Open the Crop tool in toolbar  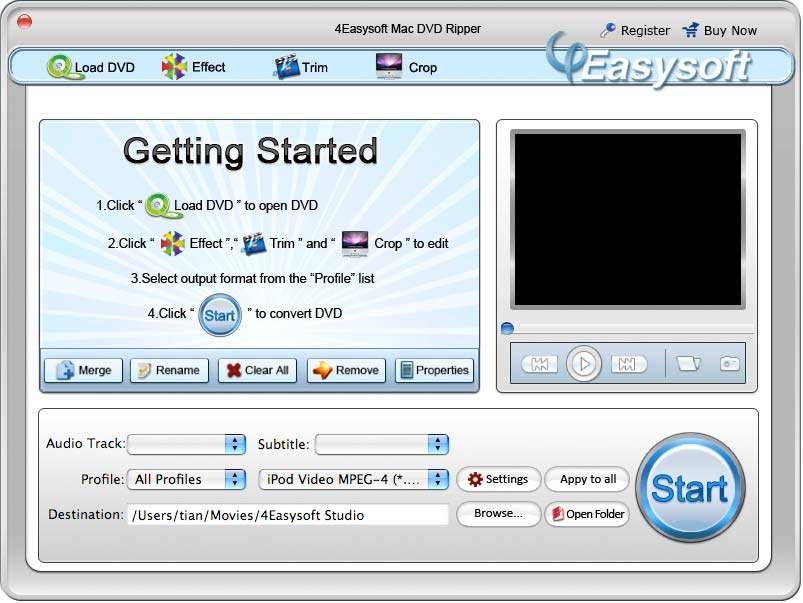click(x=406, y=67)
